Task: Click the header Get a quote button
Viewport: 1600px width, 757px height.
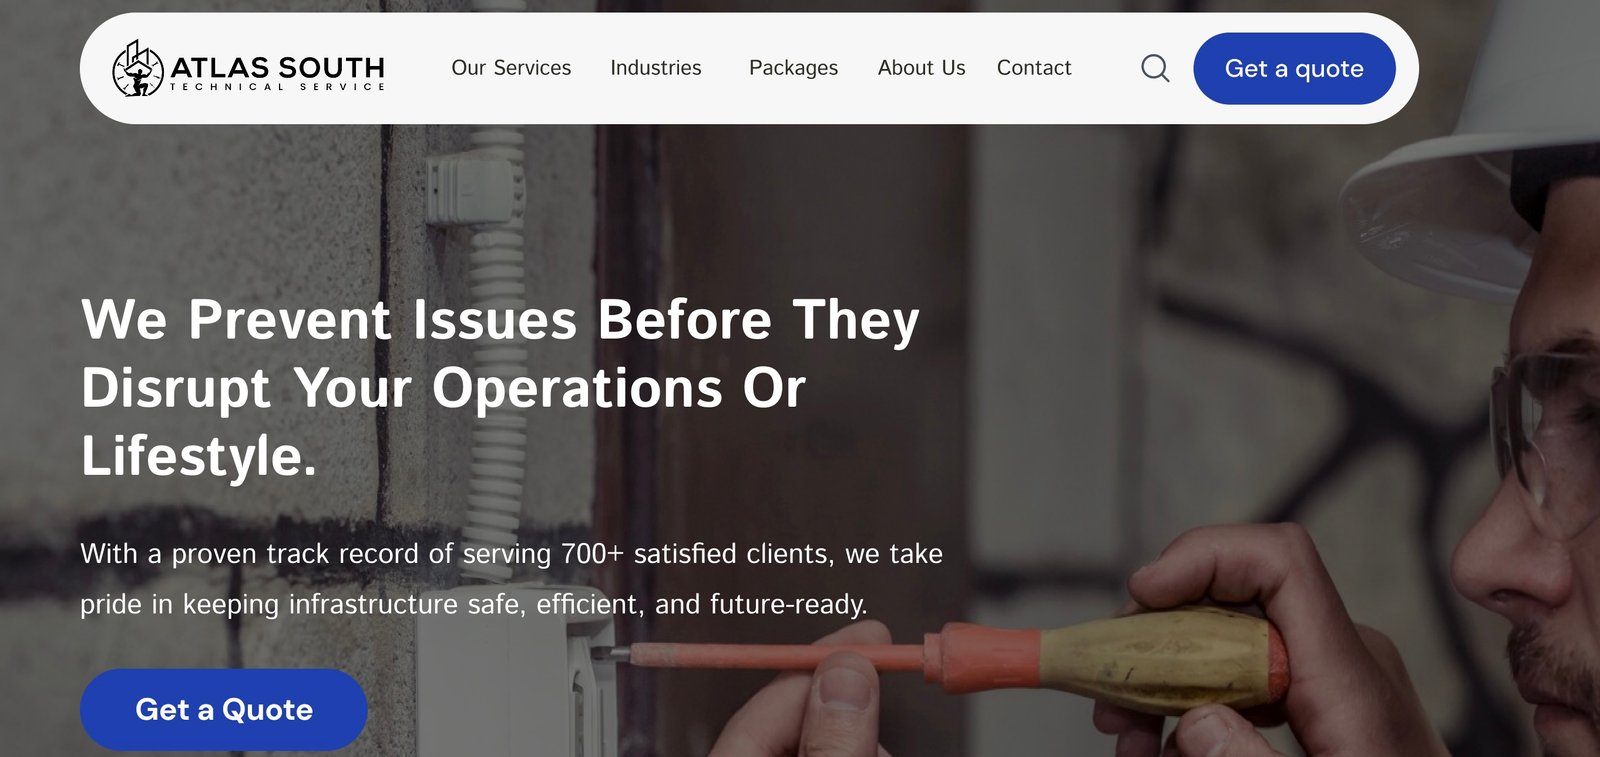Action: tap(1294, 68)
